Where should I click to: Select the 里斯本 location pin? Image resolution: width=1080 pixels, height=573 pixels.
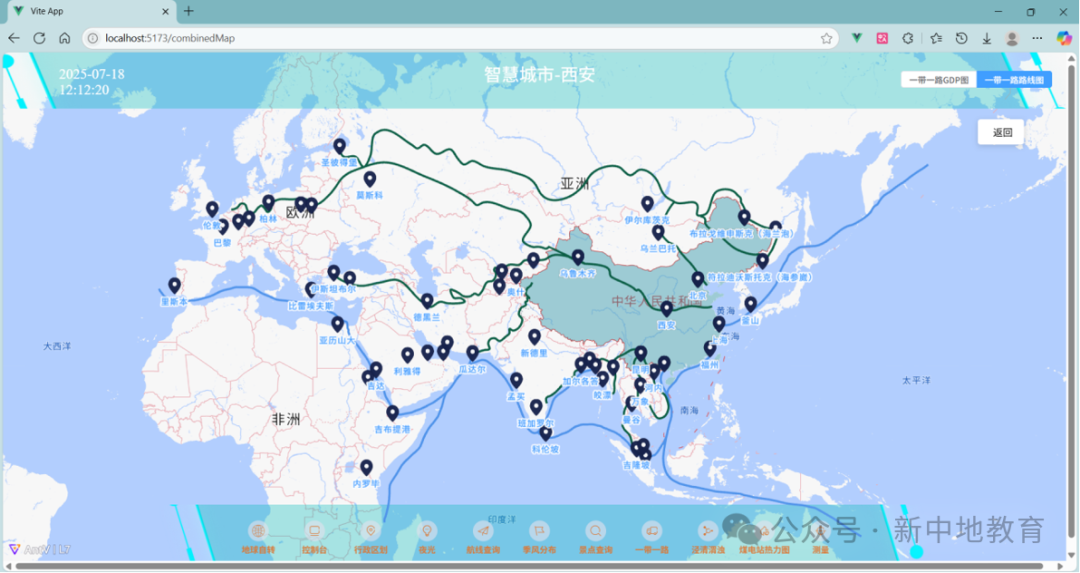(174, 285)
